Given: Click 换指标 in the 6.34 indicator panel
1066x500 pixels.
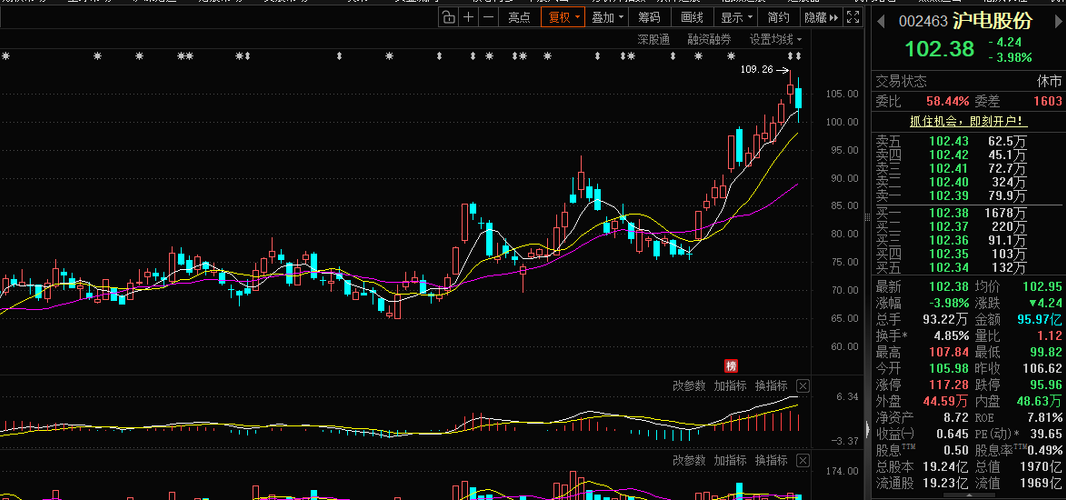Looking at the screenshot, I should click(771, 386).
